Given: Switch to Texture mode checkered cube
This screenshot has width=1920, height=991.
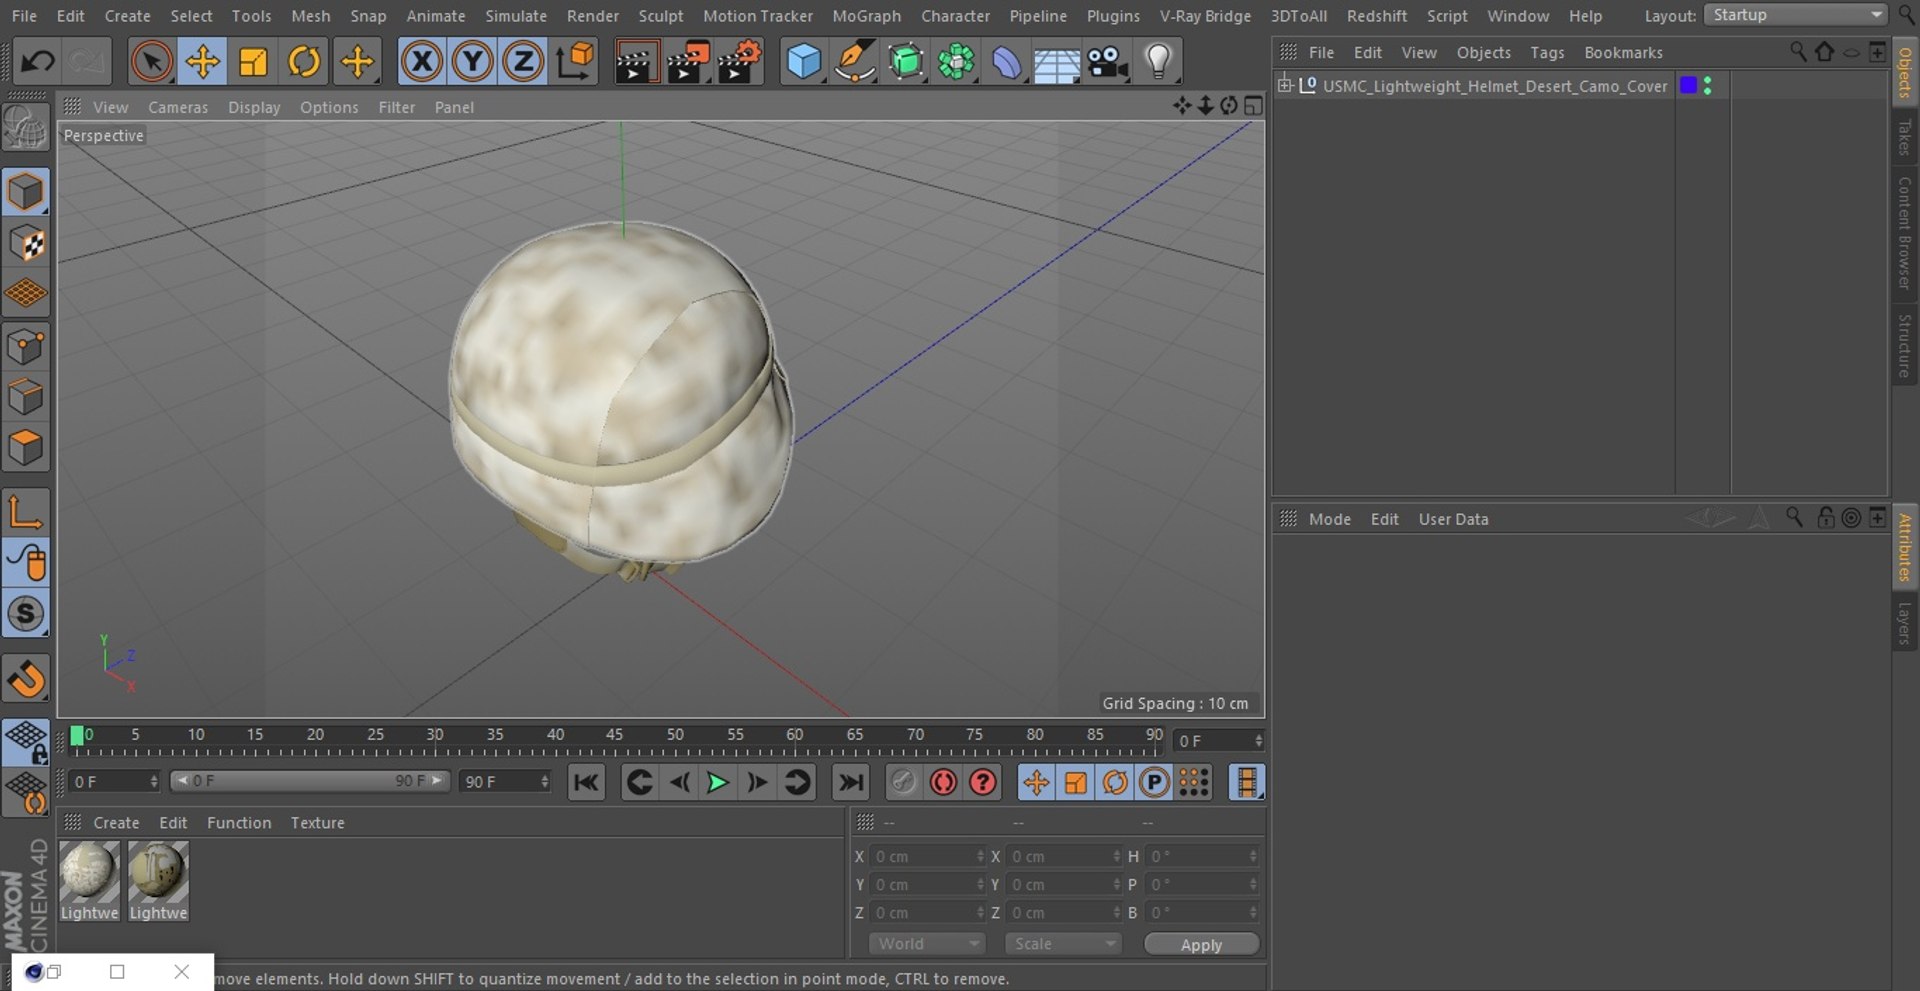Looking at the screenshot, I should tap(25, 243).
